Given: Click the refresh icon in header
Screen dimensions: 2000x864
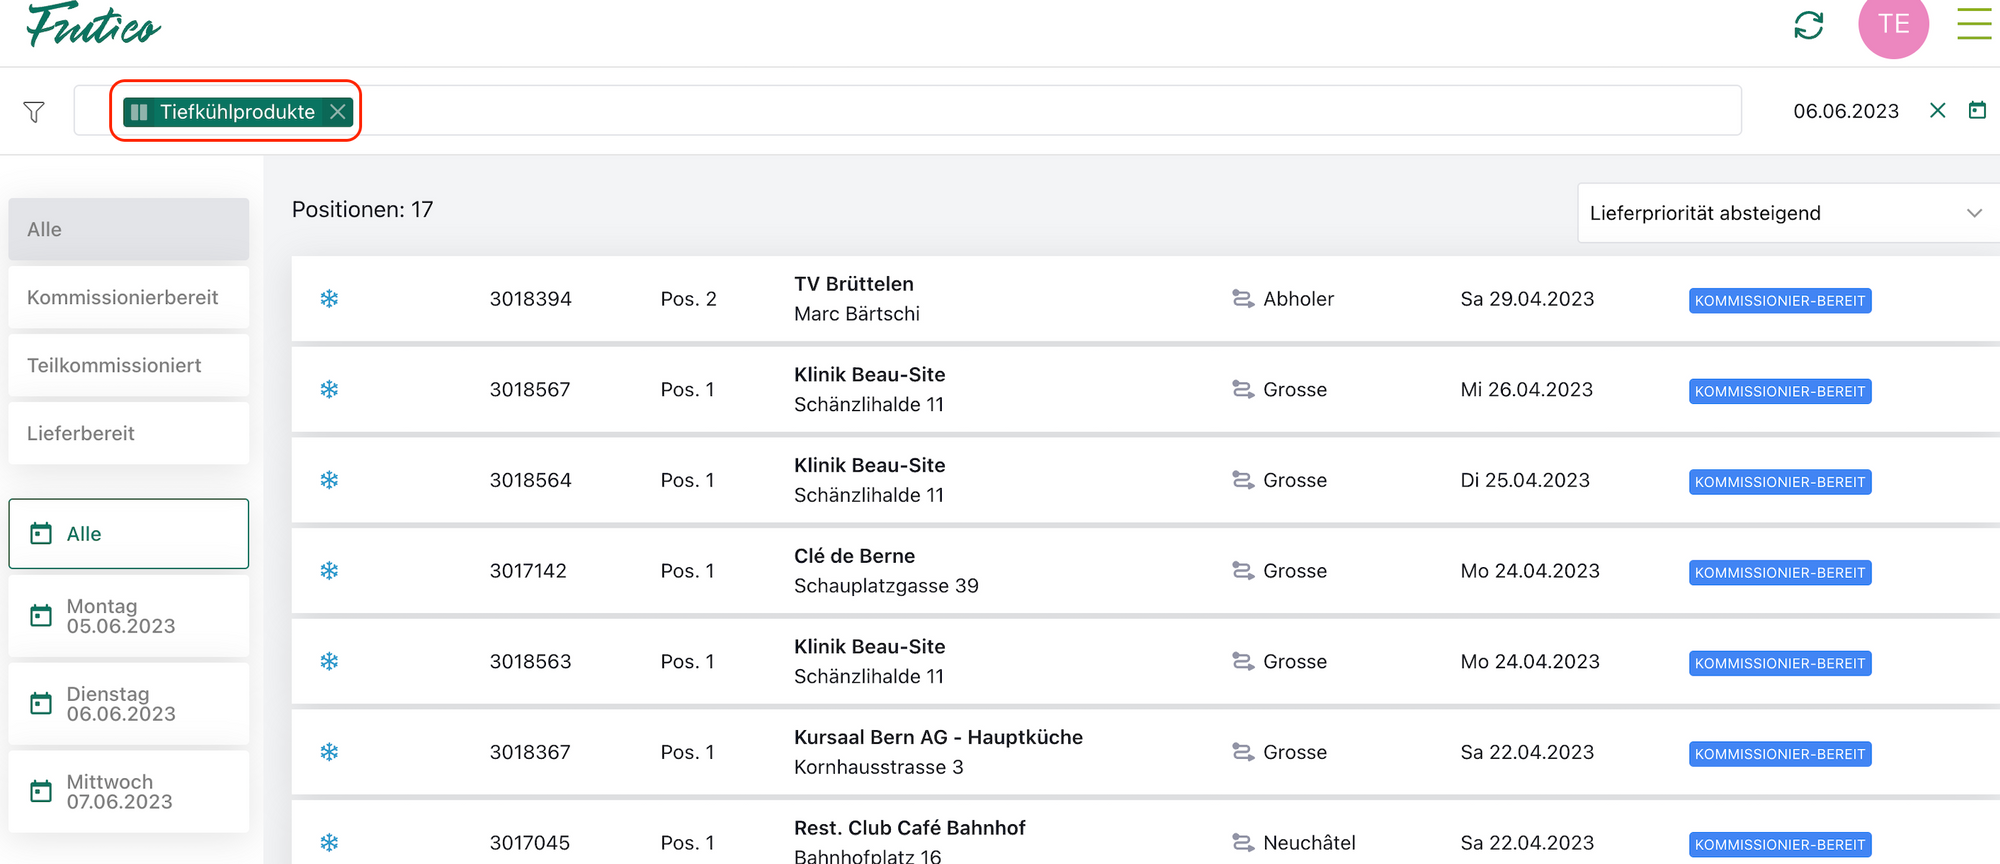Looking at the screenshot, I should 1808,25.
